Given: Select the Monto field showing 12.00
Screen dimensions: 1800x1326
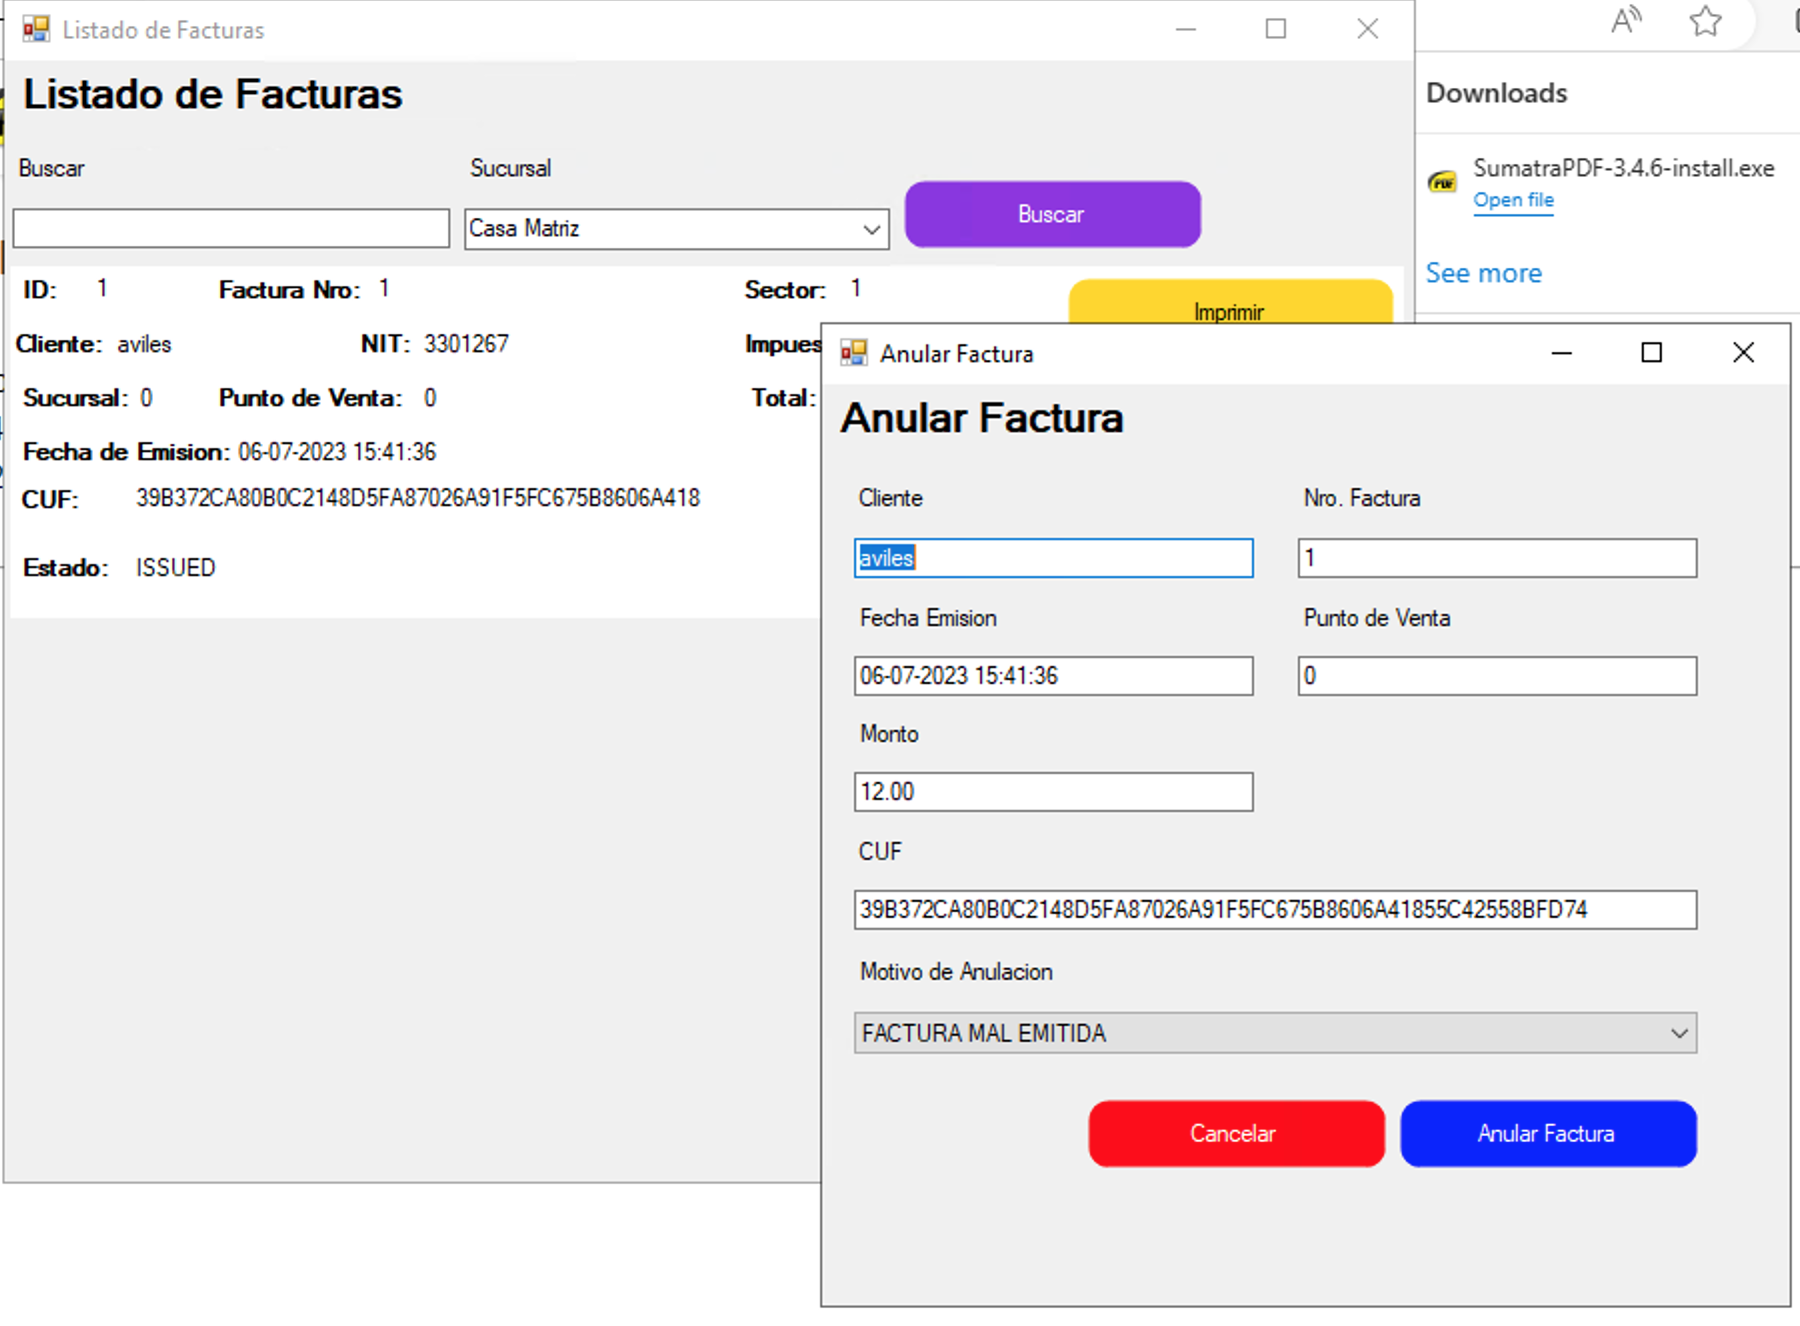Looking at the screenshot, I should coord(1053,792).
